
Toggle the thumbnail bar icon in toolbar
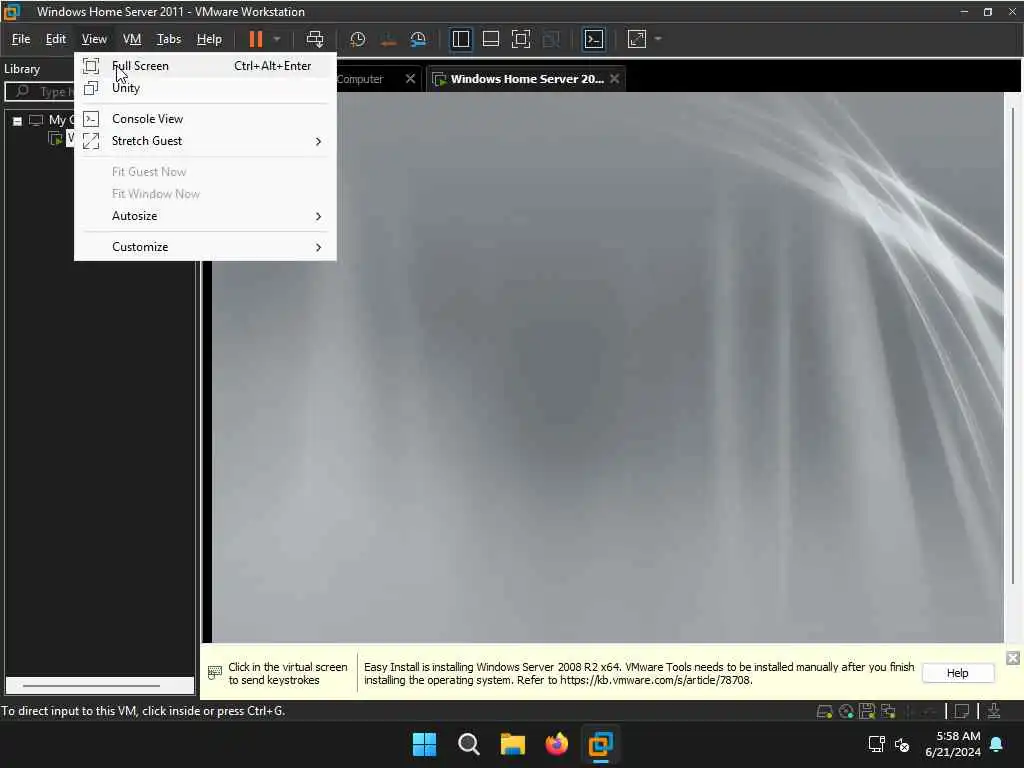tap(490, 39)
